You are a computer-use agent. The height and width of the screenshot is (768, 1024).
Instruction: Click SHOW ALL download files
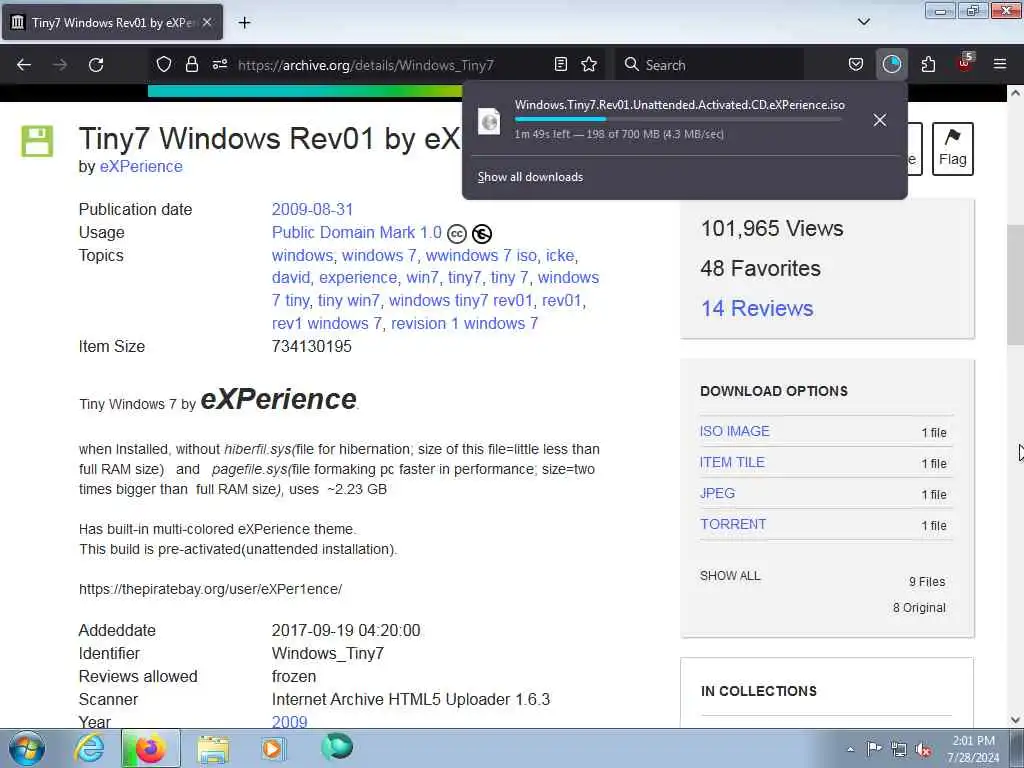(729, 576)
